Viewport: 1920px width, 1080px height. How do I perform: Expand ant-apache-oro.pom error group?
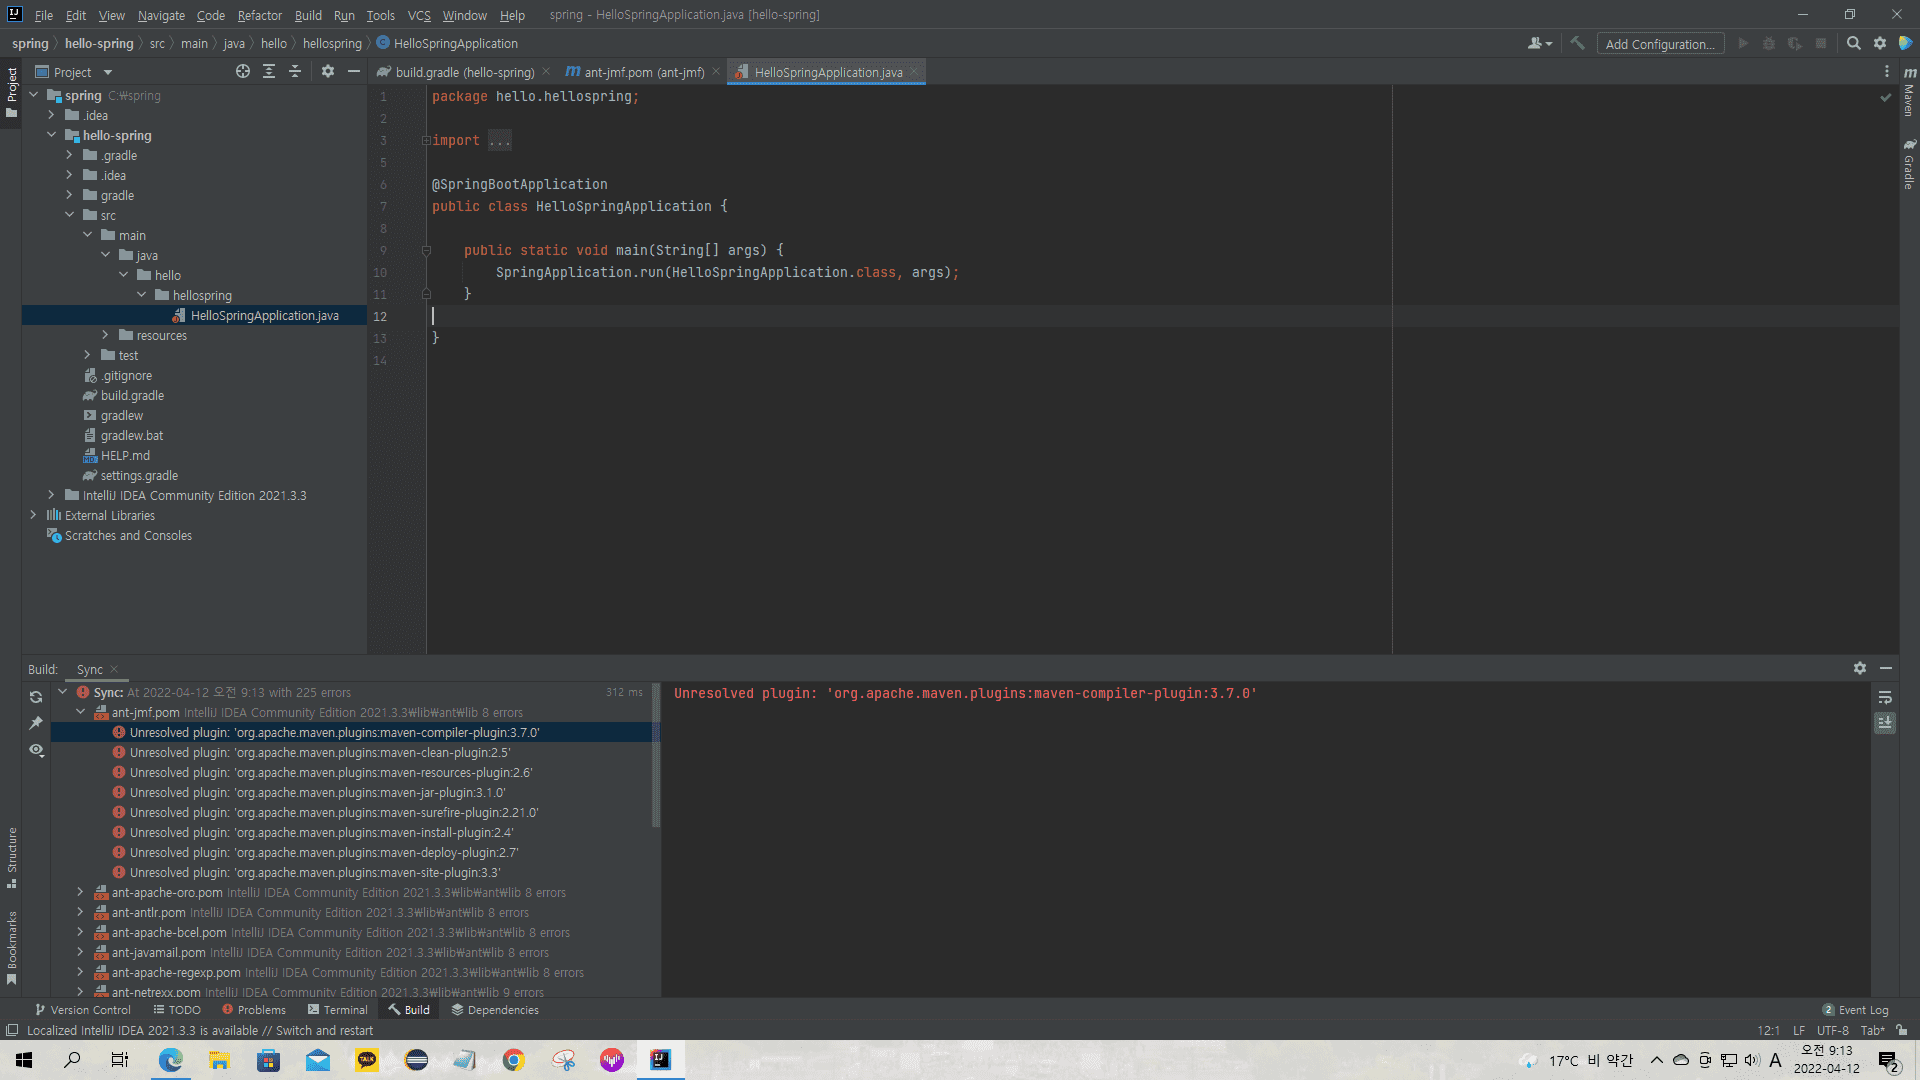81,892
